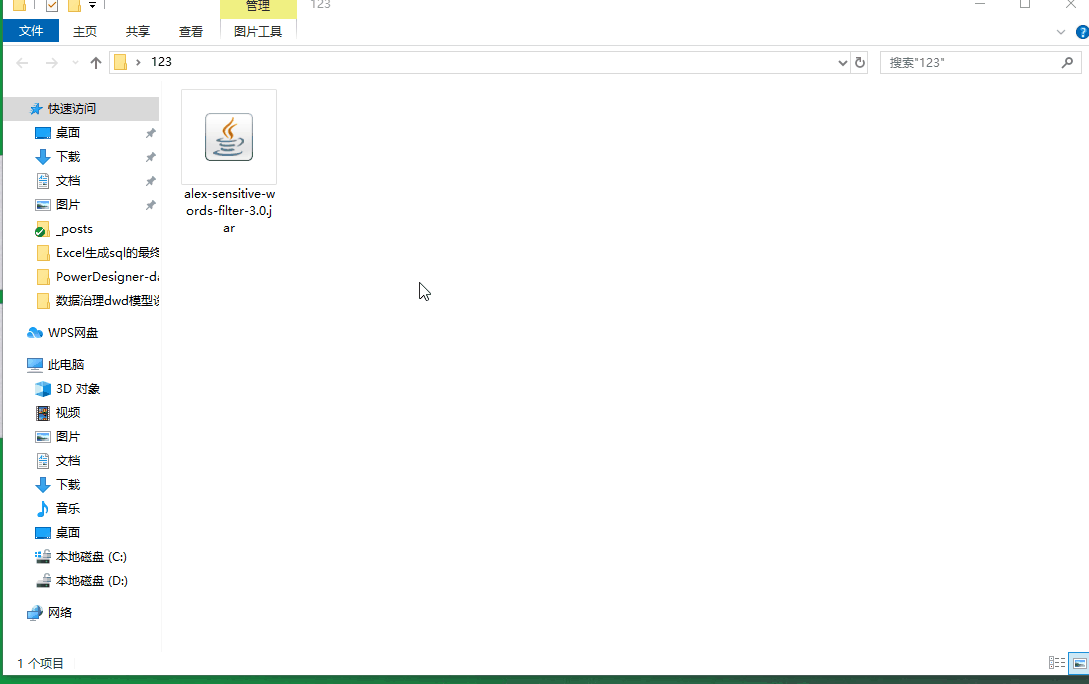Select 快速访问 in navigation pane
This screenshot has width=1089, height=684.
point(81,108)
